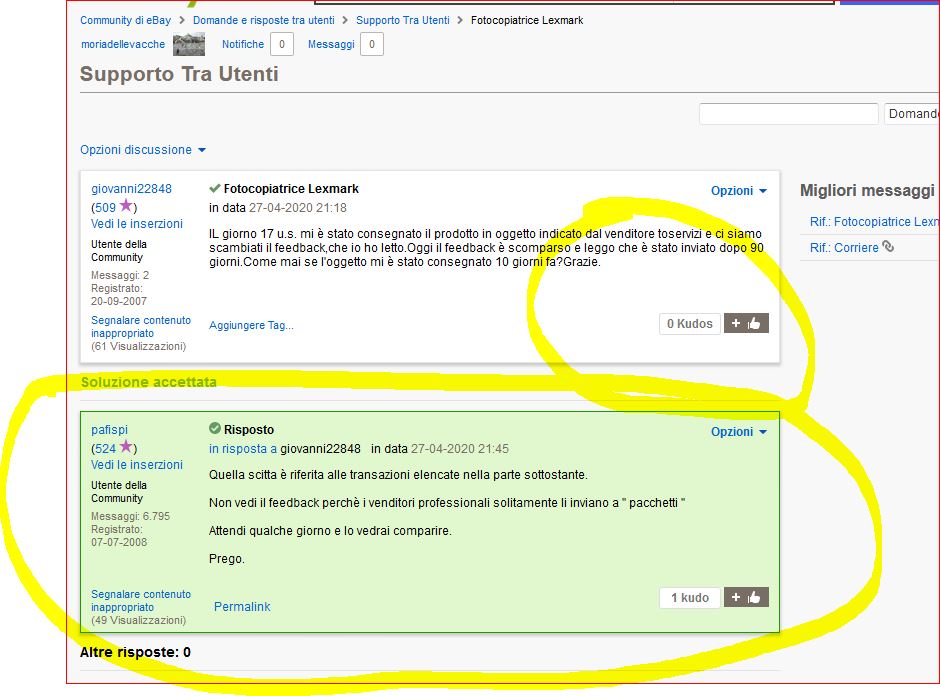Open the Domande search scope dropdown
The image size is (940, 696).
(x=912, y=114)
